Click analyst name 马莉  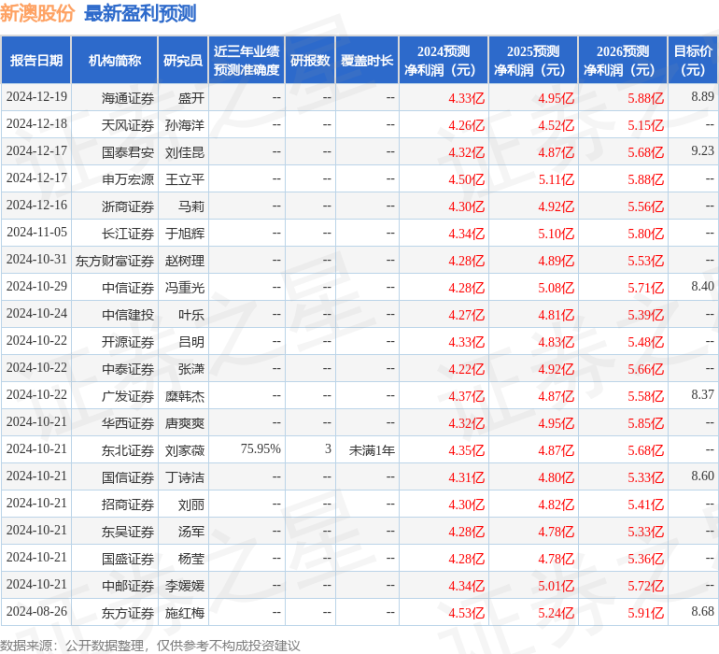click(191, 206)
